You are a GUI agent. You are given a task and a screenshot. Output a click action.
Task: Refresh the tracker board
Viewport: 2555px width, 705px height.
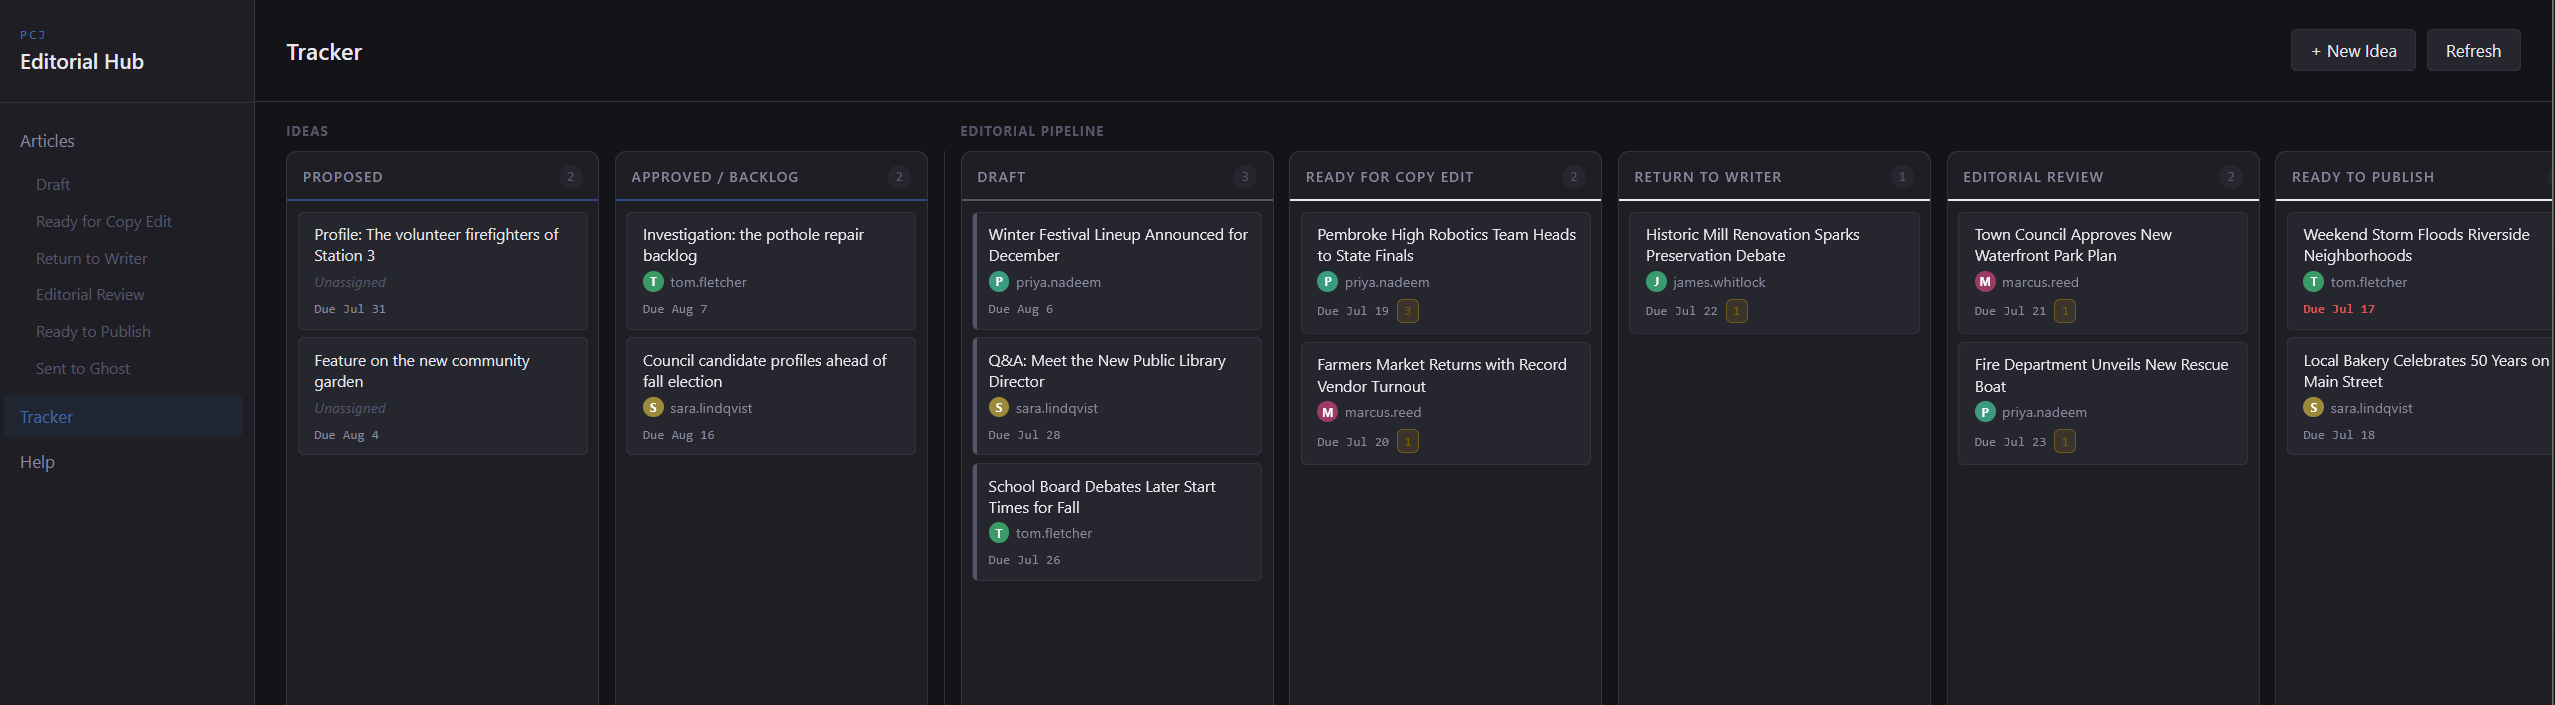click(2473, 51)
